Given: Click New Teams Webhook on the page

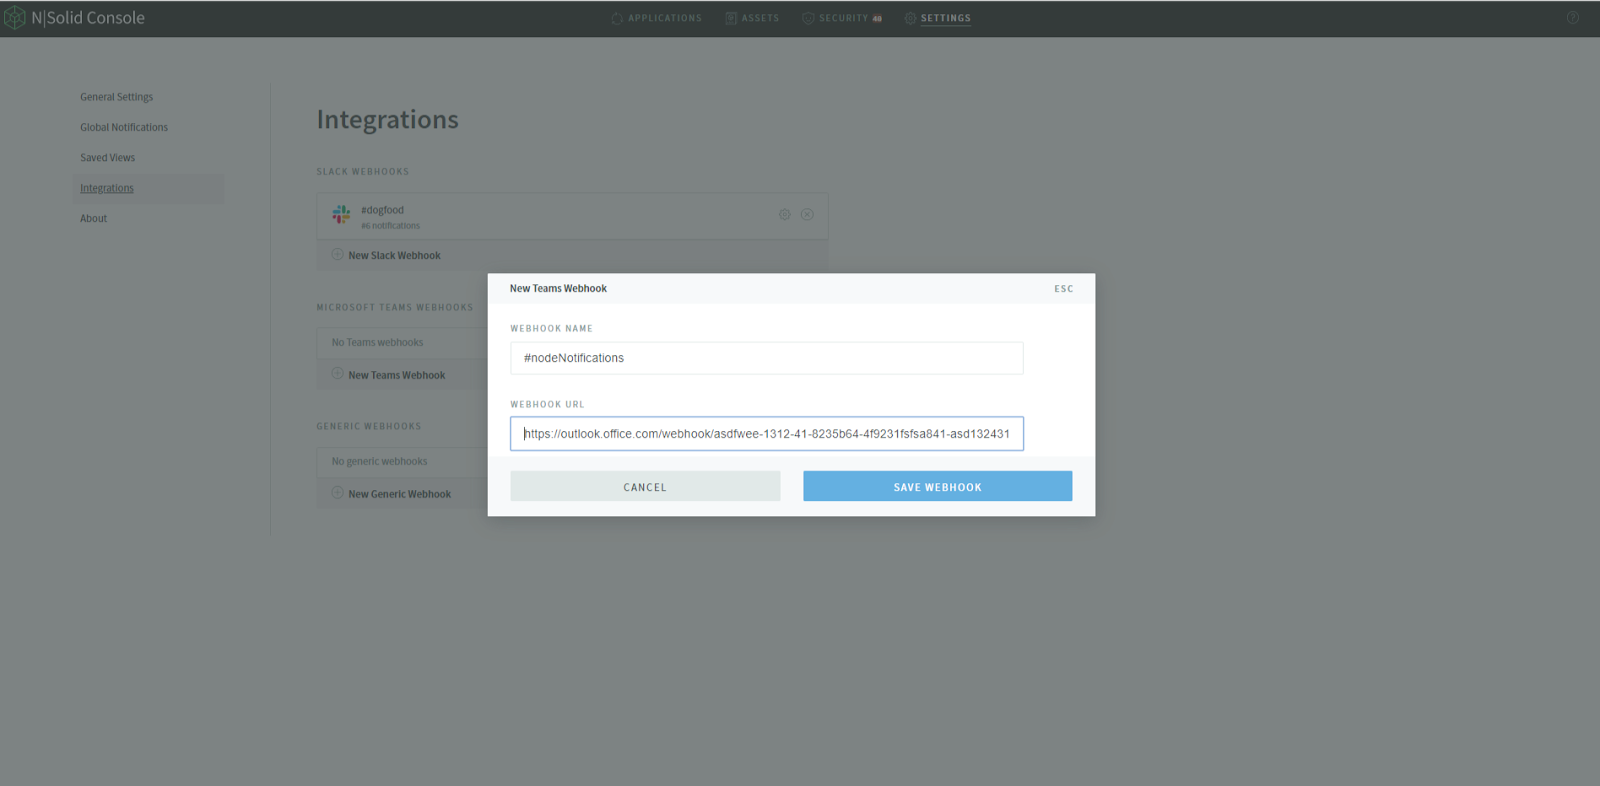Looking at the screenshot, I should click(x=397, y=375).
